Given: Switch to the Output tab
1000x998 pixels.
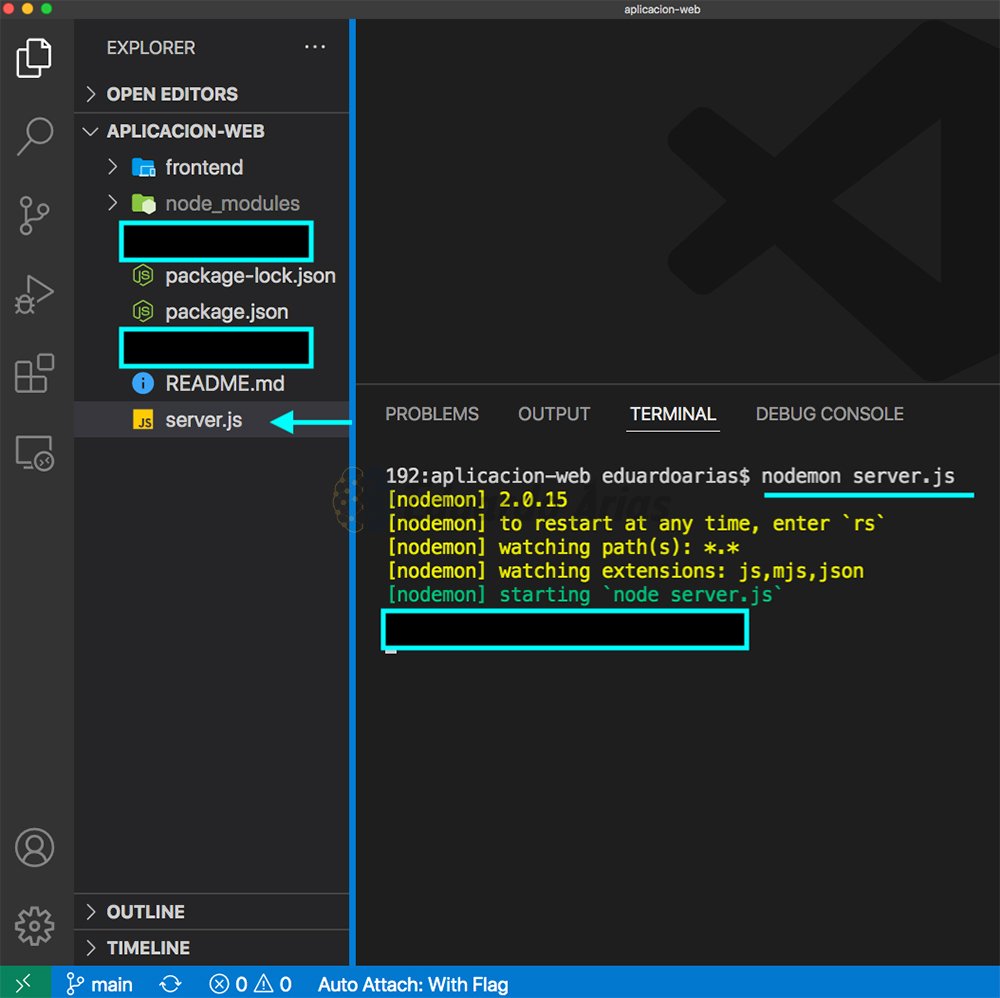Looking at the screenshot, I should [554, 414].
